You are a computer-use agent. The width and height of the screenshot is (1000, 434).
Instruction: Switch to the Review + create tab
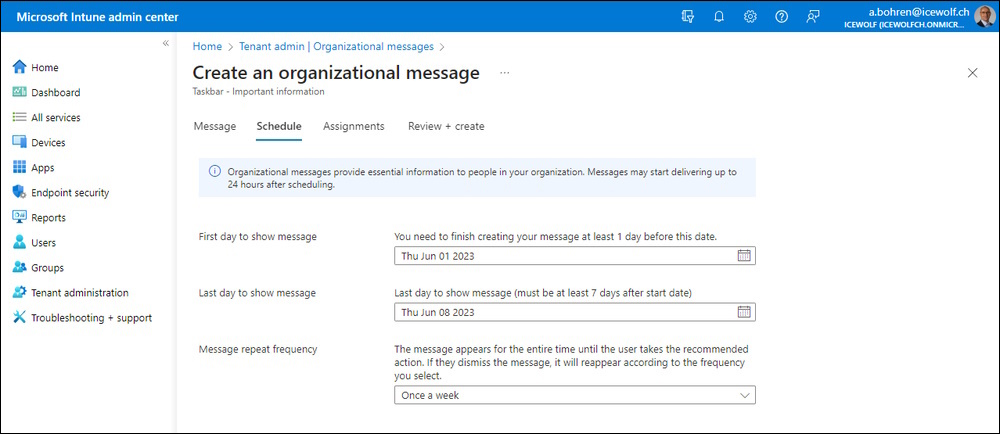tap(446, 126)
